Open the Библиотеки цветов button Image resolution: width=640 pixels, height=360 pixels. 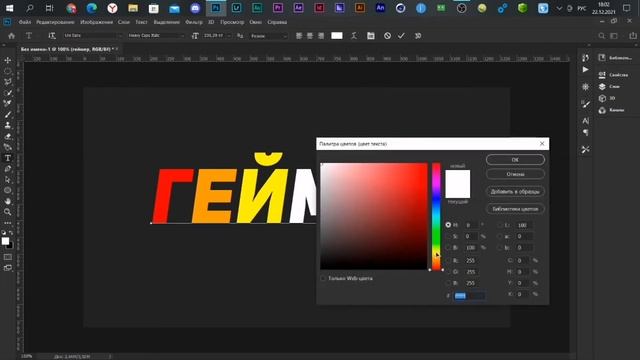click(x=515, y=209)
